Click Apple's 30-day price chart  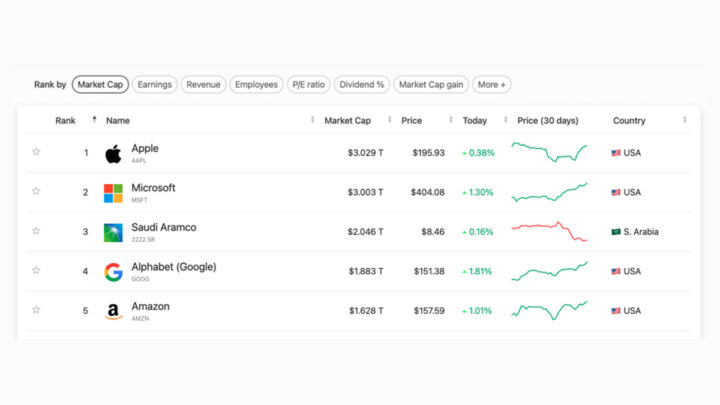pyautogui.click(x=549, y=152)
